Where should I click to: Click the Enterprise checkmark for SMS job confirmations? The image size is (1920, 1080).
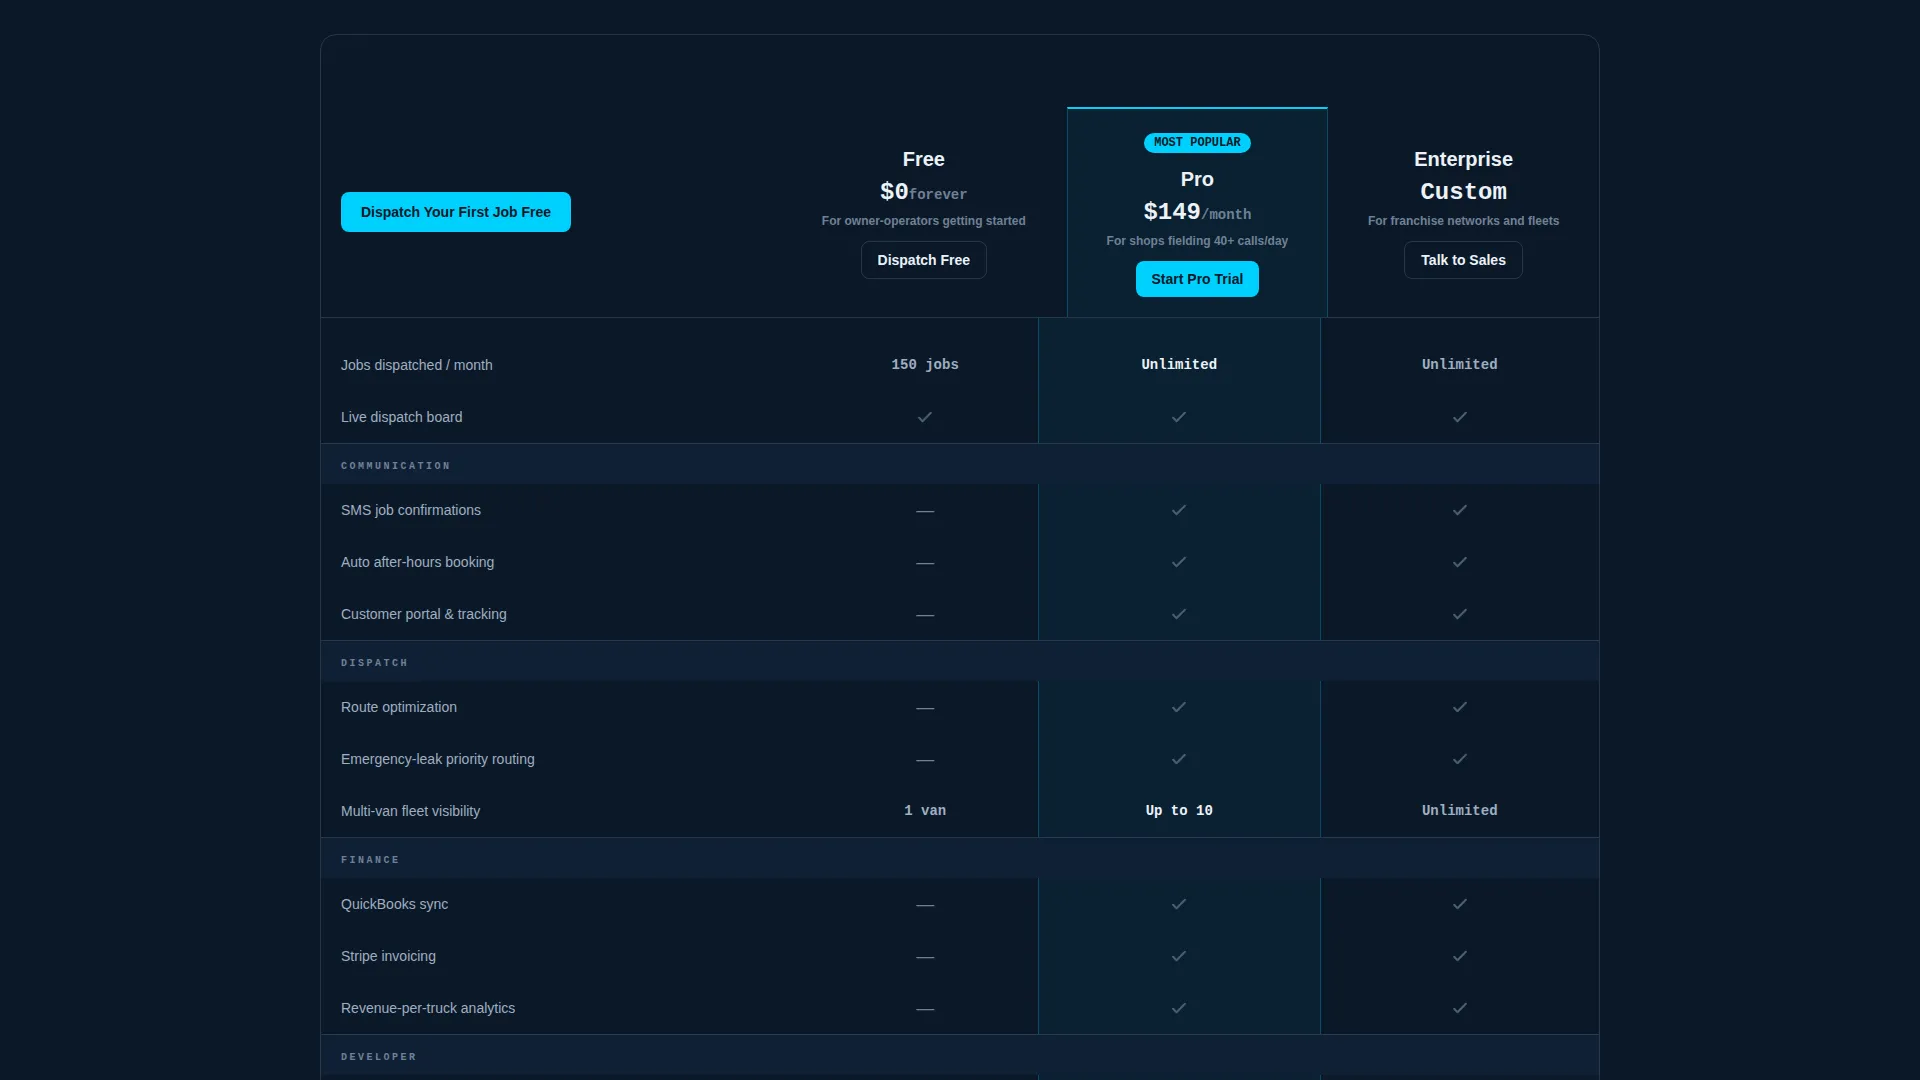pos(1460,510)
